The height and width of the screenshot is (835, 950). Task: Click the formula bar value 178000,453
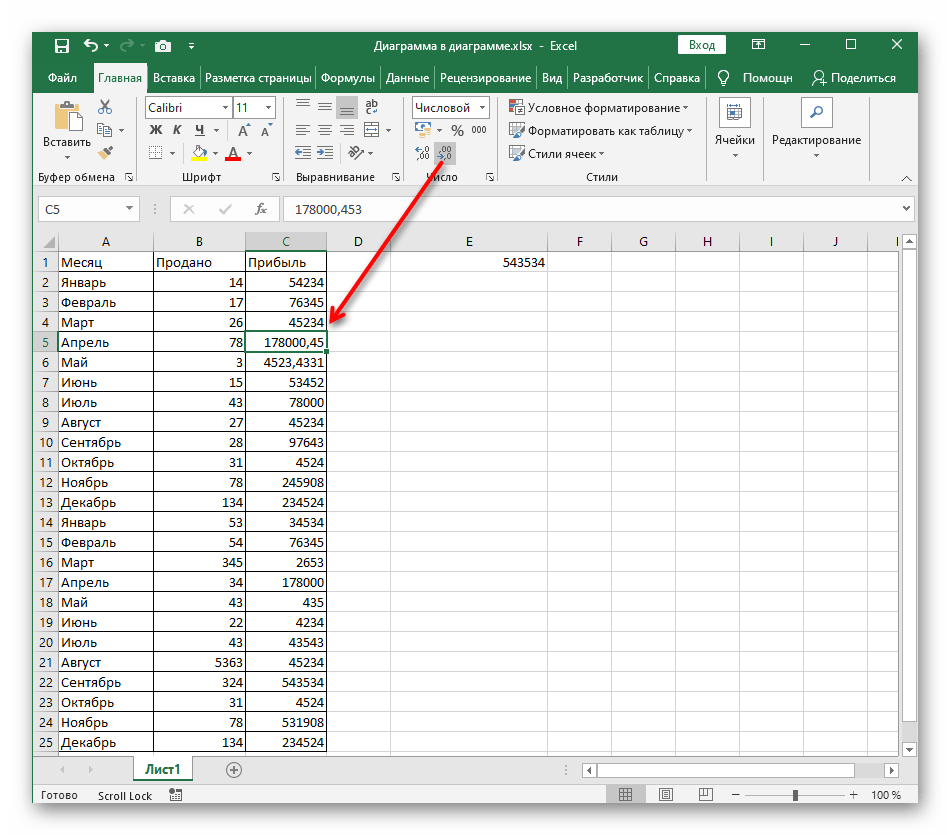[328, 210]
